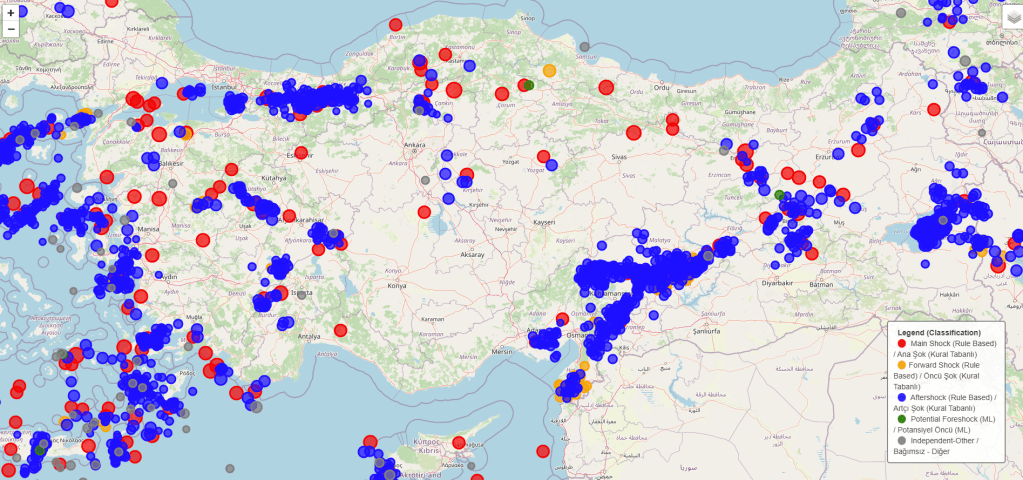1023x480 pixels.
Task: Select the green foreshock marker near Çorum
Action: tap(529, 85)
